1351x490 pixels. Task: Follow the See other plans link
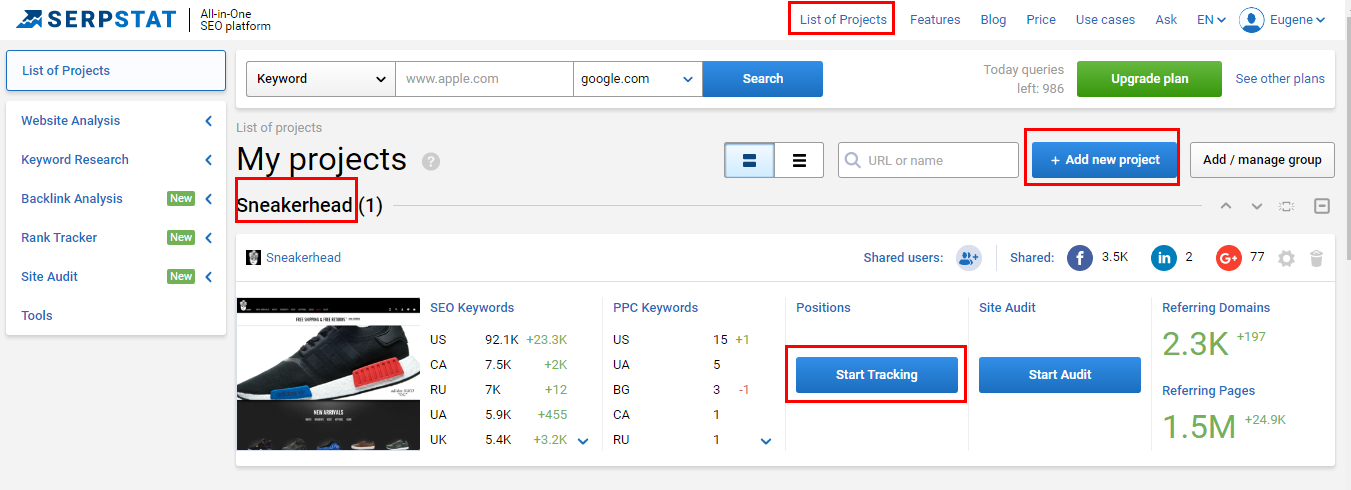(1280, 79)
